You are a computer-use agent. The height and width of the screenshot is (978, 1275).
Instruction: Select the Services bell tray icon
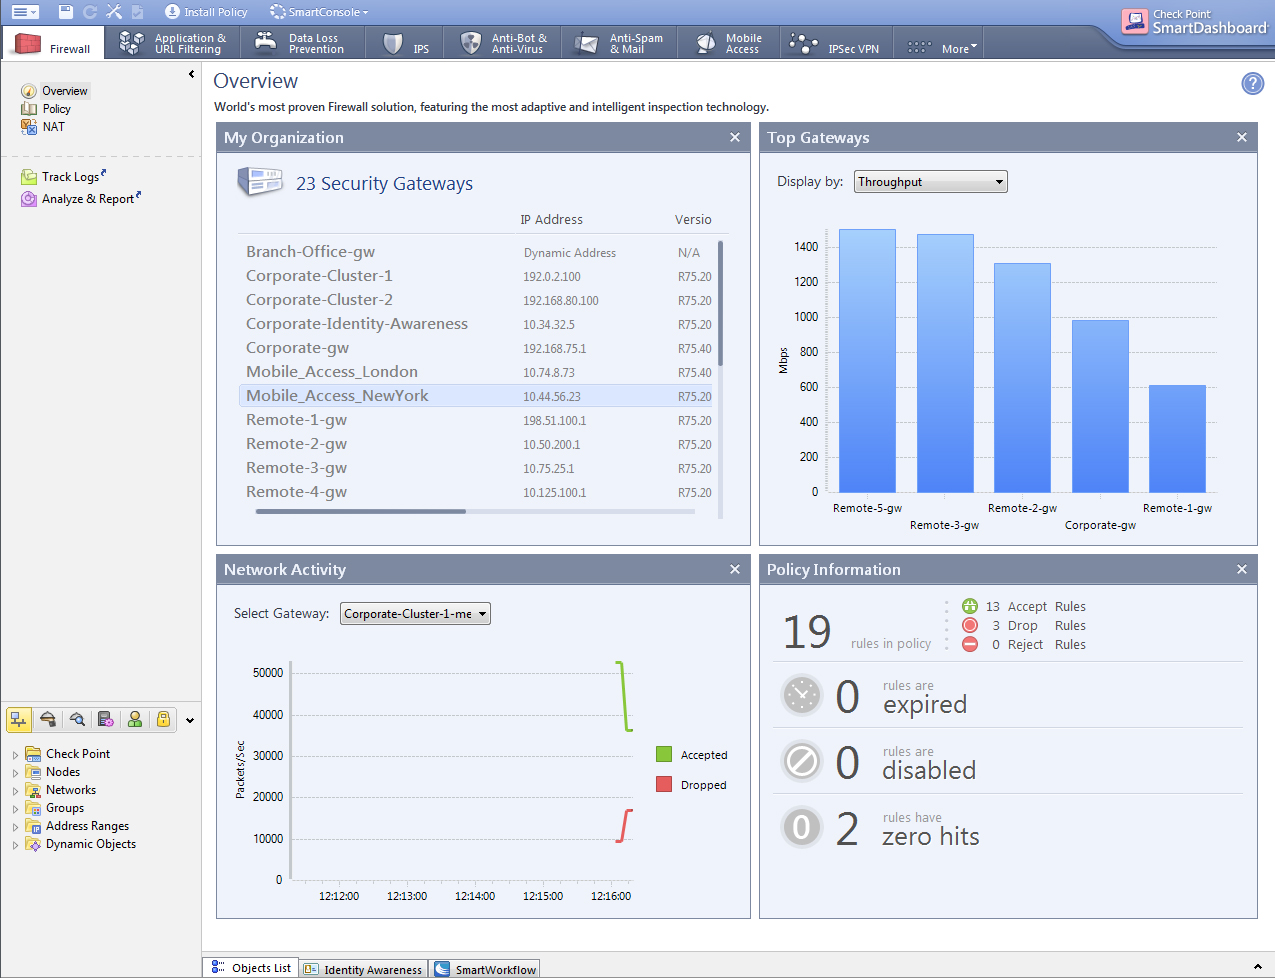48,719
